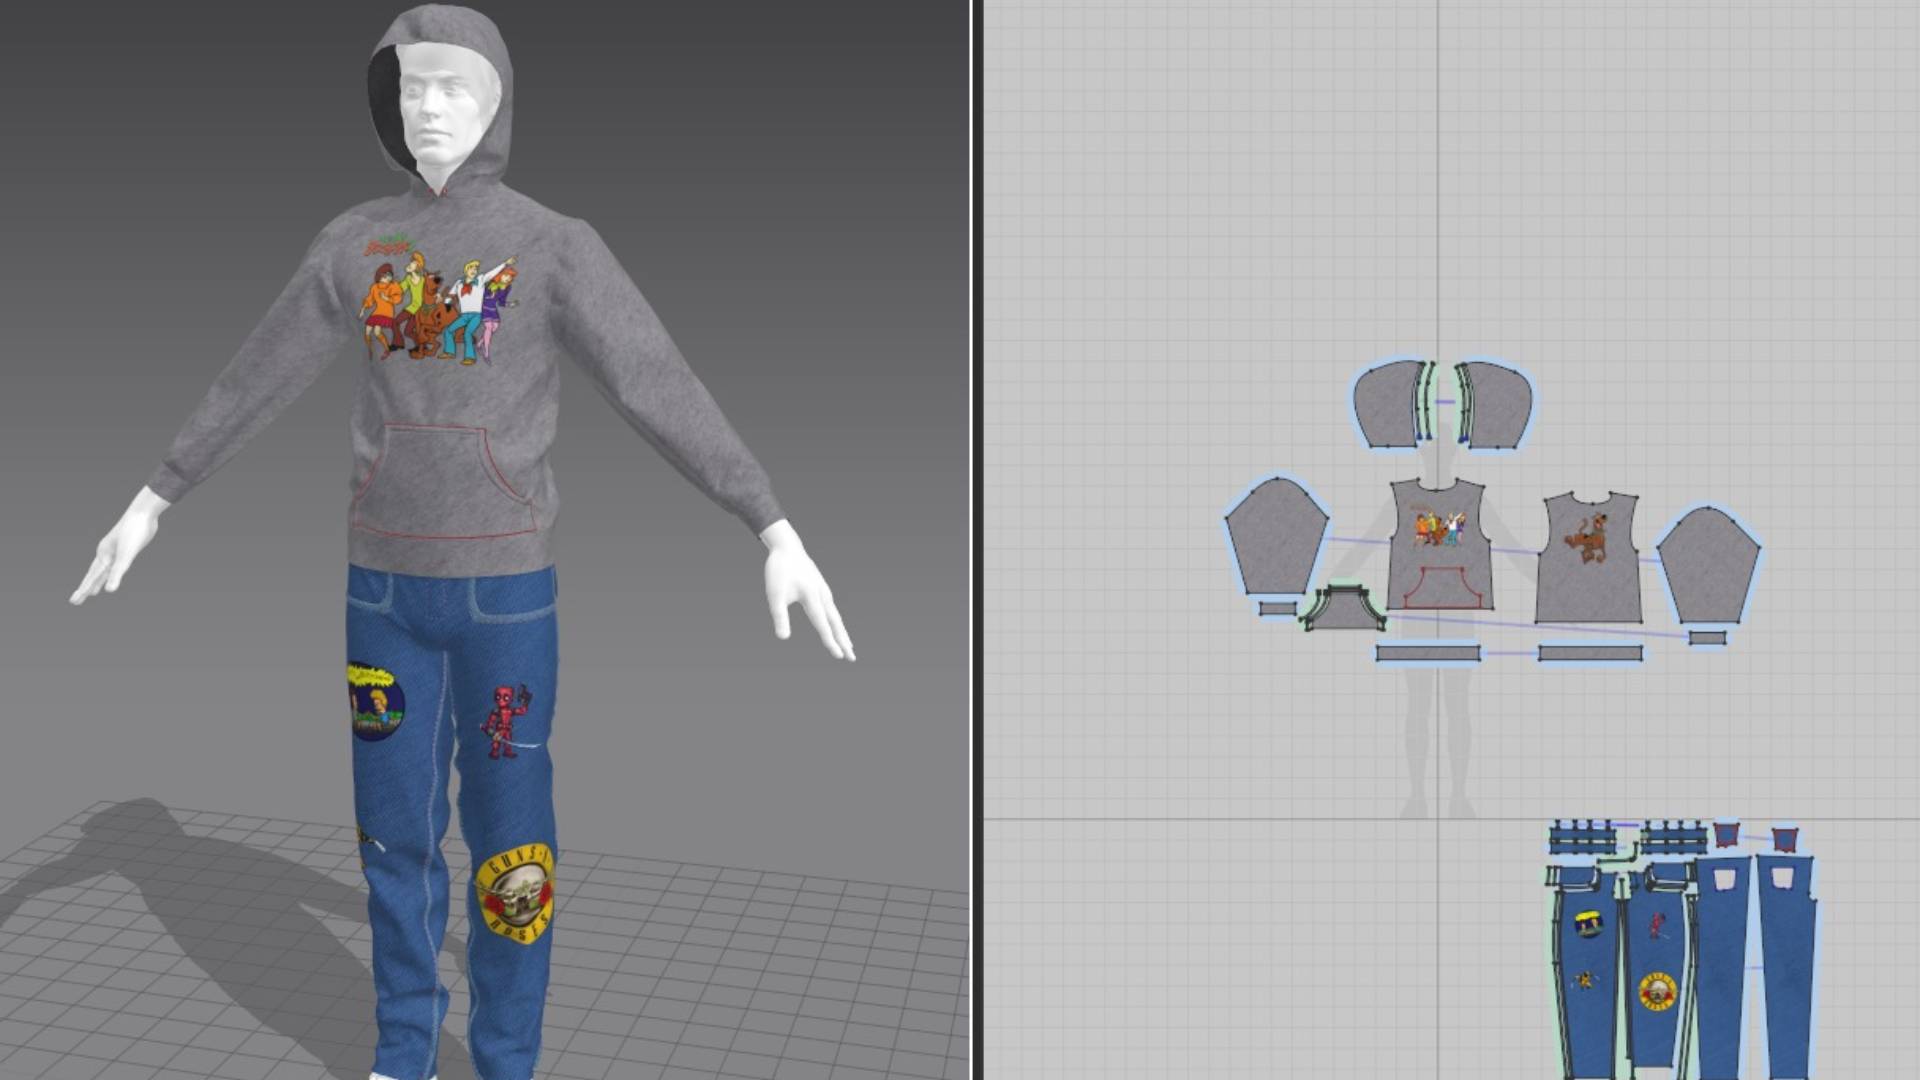Viewport: 1920px width, 1080px height.
Task: Select the back waistband strip below back bodice
Action: 1590,653
